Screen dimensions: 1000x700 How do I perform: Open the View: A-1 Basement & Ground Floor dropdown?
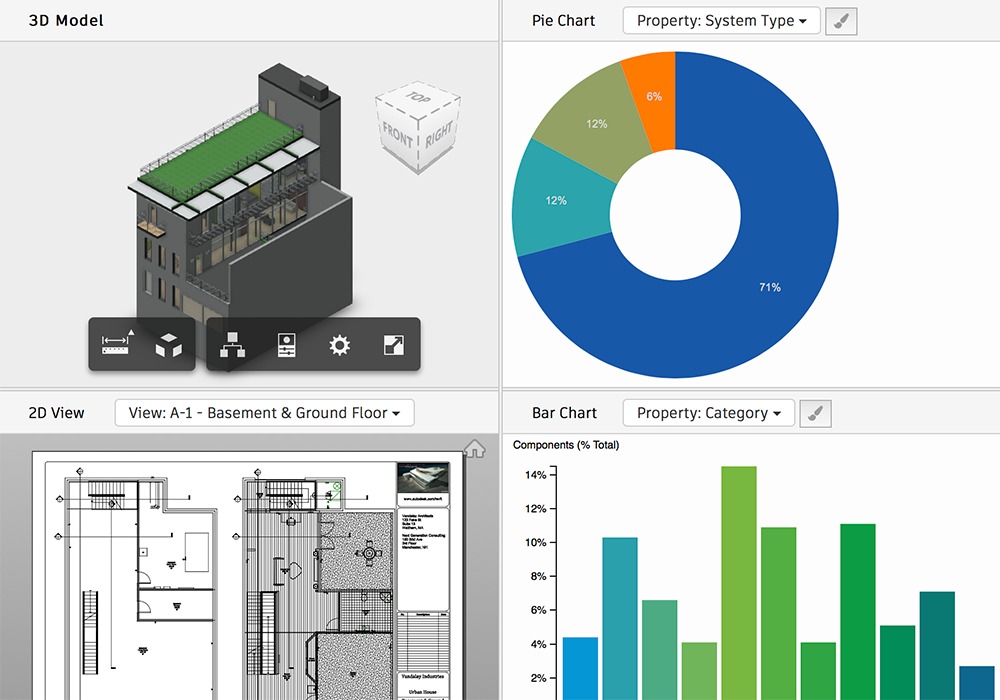(x=264, y=412)
